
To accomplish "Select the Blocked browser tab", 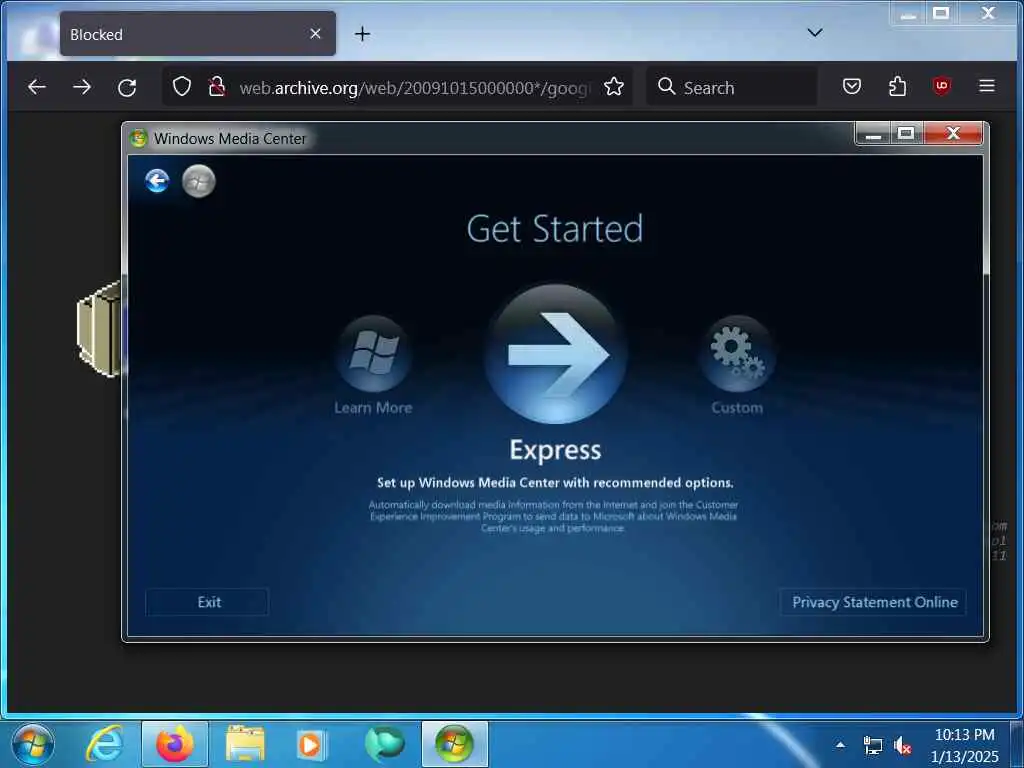I will pyautogui.click(x=198, y=33).
